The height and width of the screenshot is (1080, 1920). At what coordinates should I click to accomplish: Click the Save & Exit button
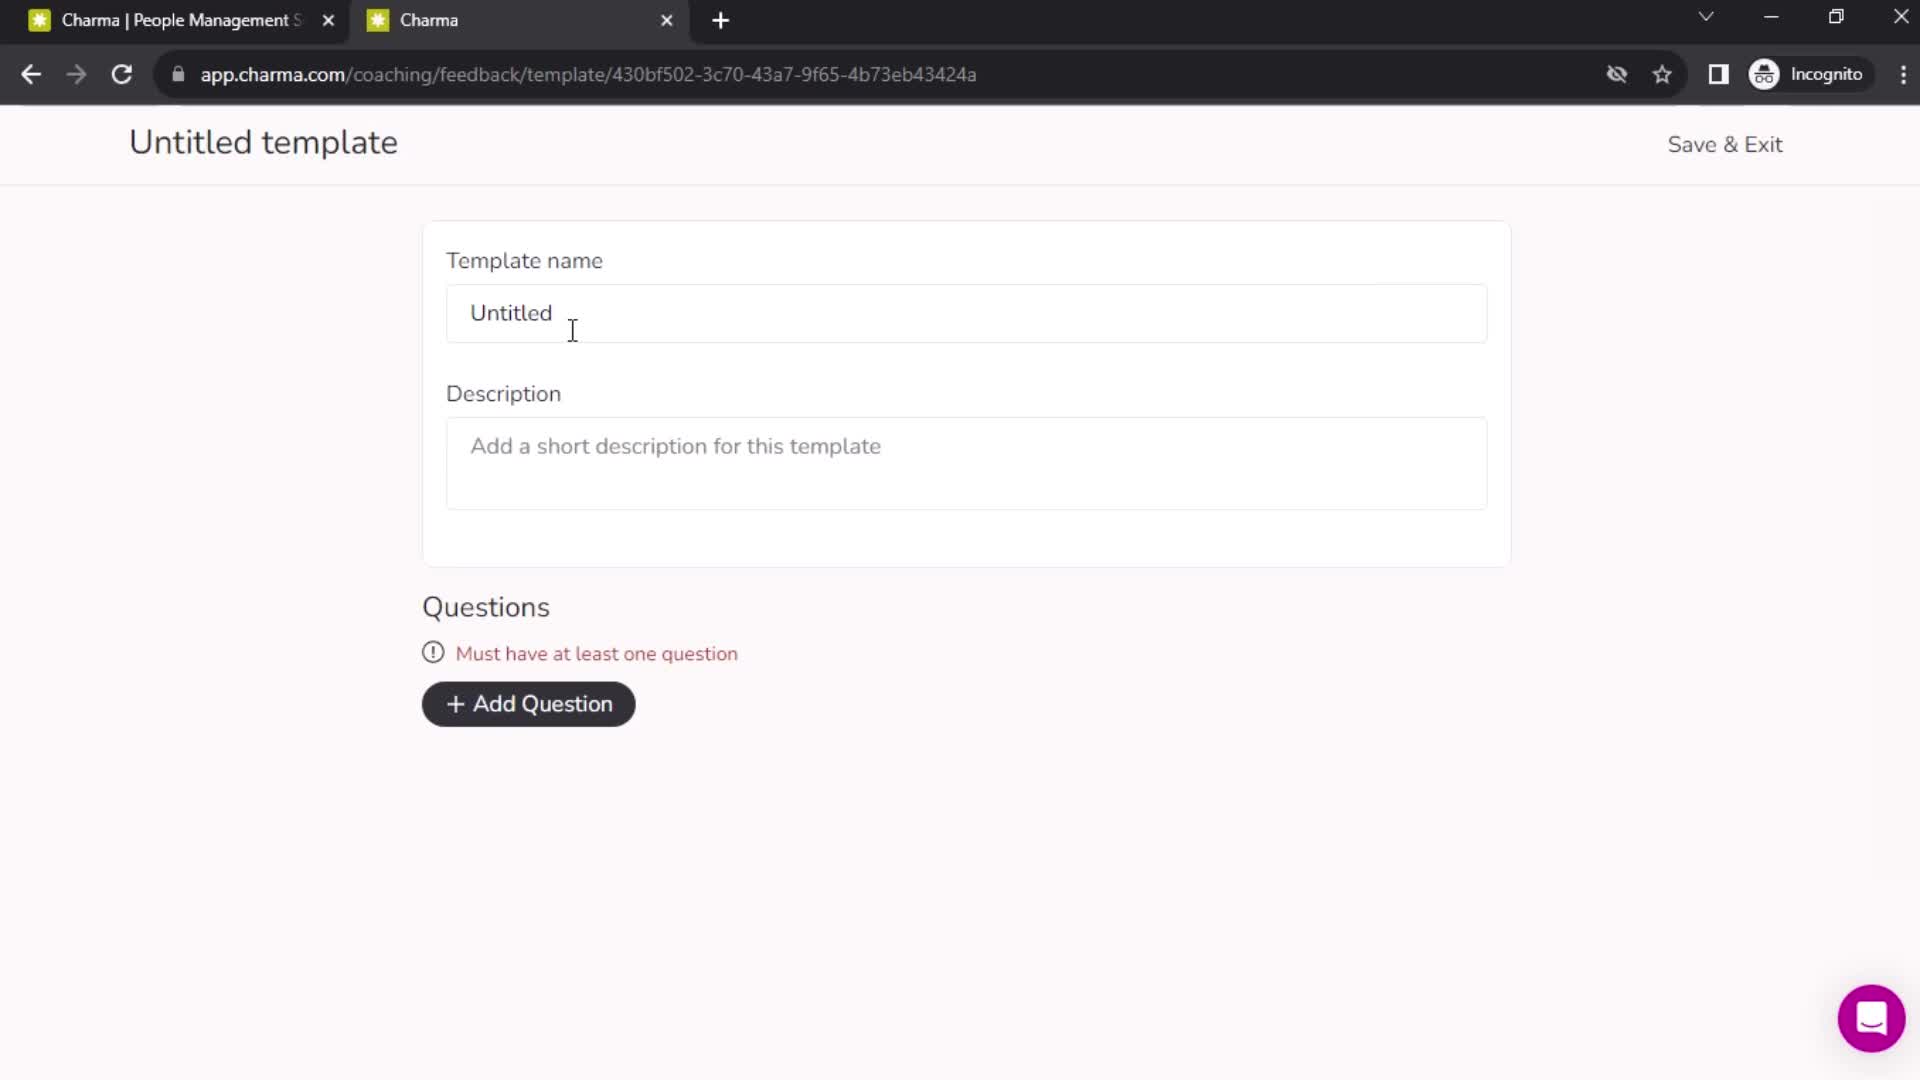(1726, 144)
